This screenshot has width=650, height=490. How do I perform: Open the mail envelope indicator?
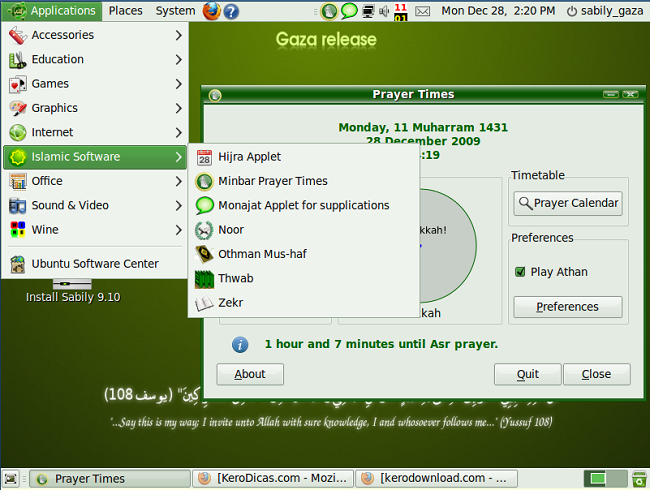(x=422, y=12)
